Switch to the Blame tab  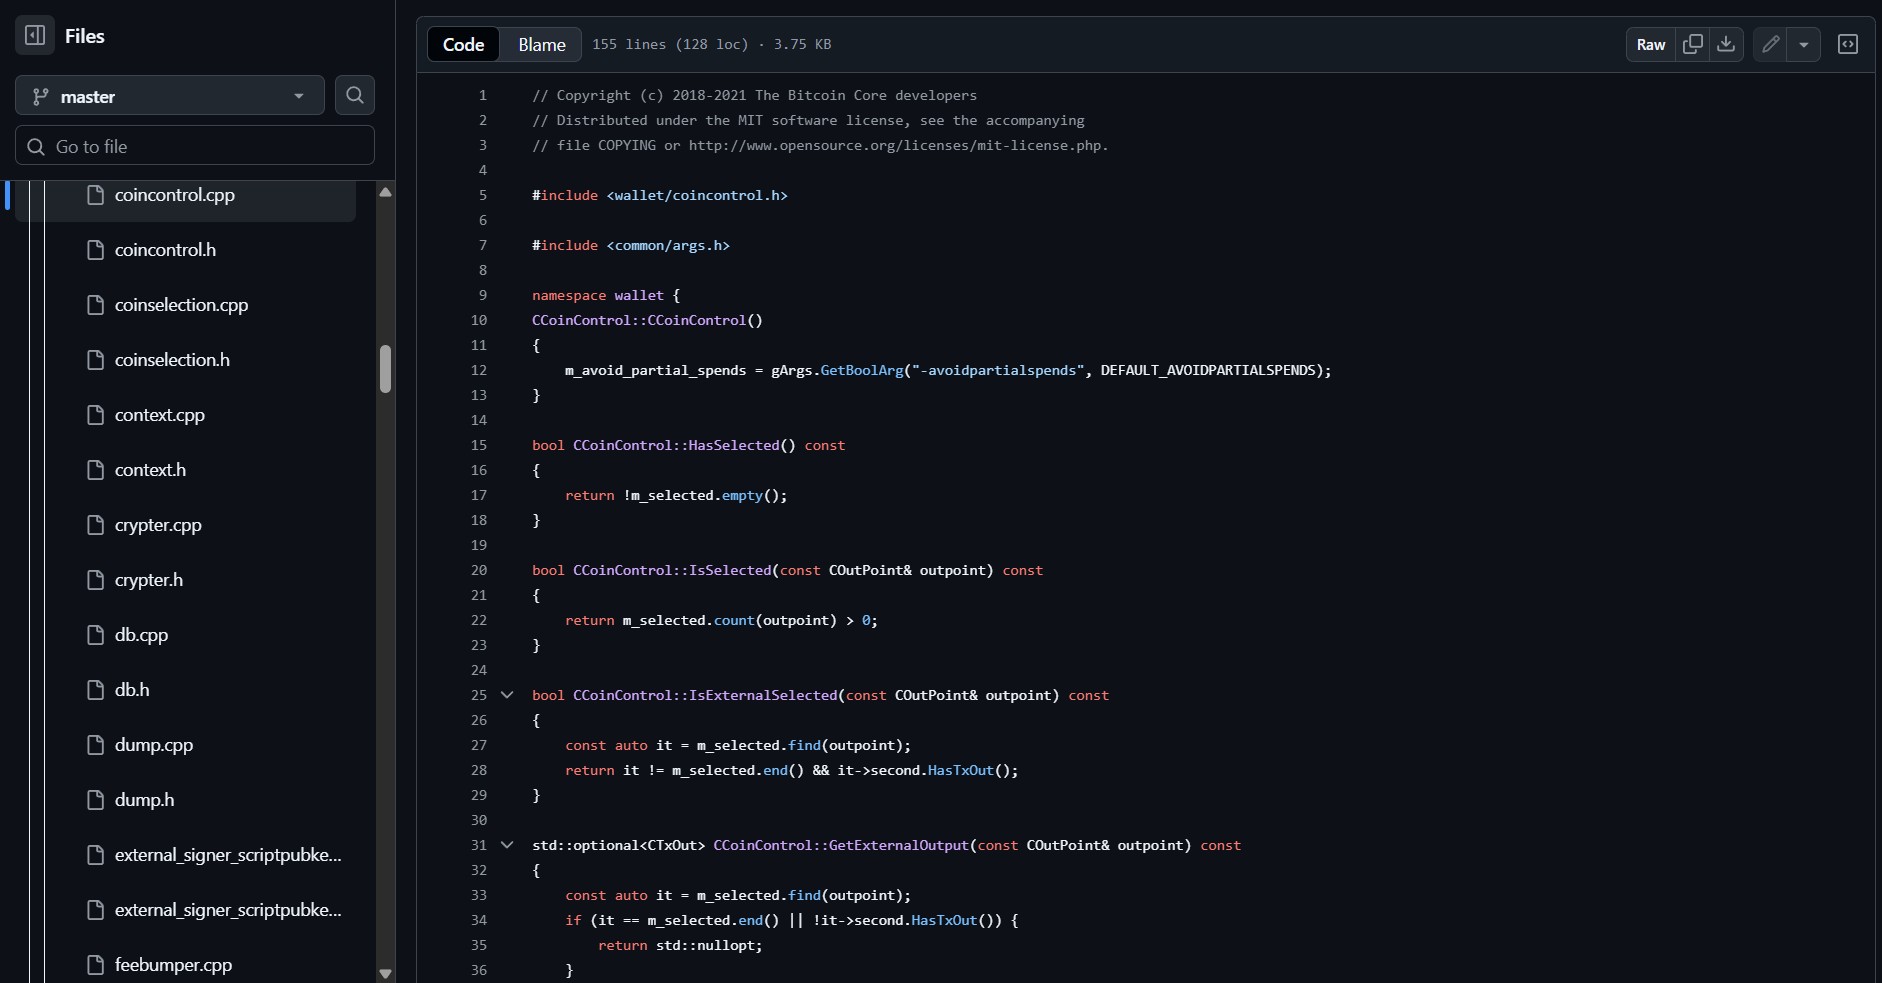(541, 44)
